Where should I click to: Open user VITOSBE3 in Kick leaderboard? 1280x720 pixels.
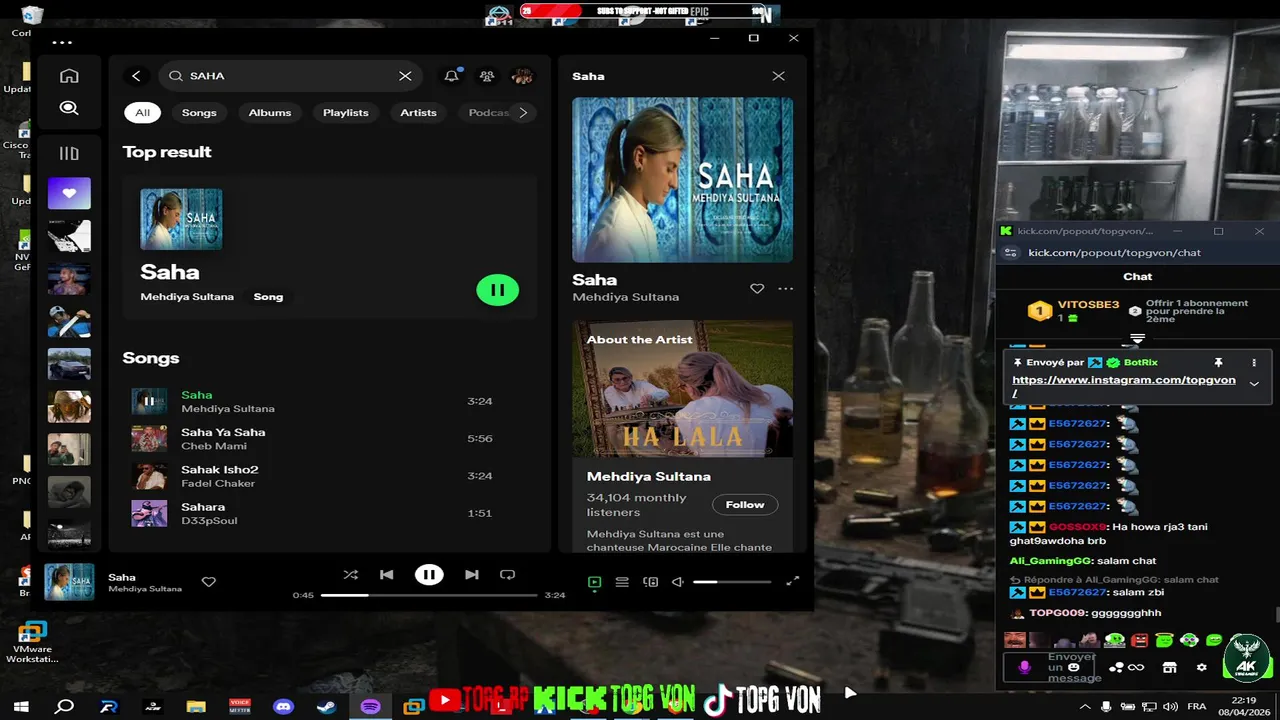[x=1089, y=304]
